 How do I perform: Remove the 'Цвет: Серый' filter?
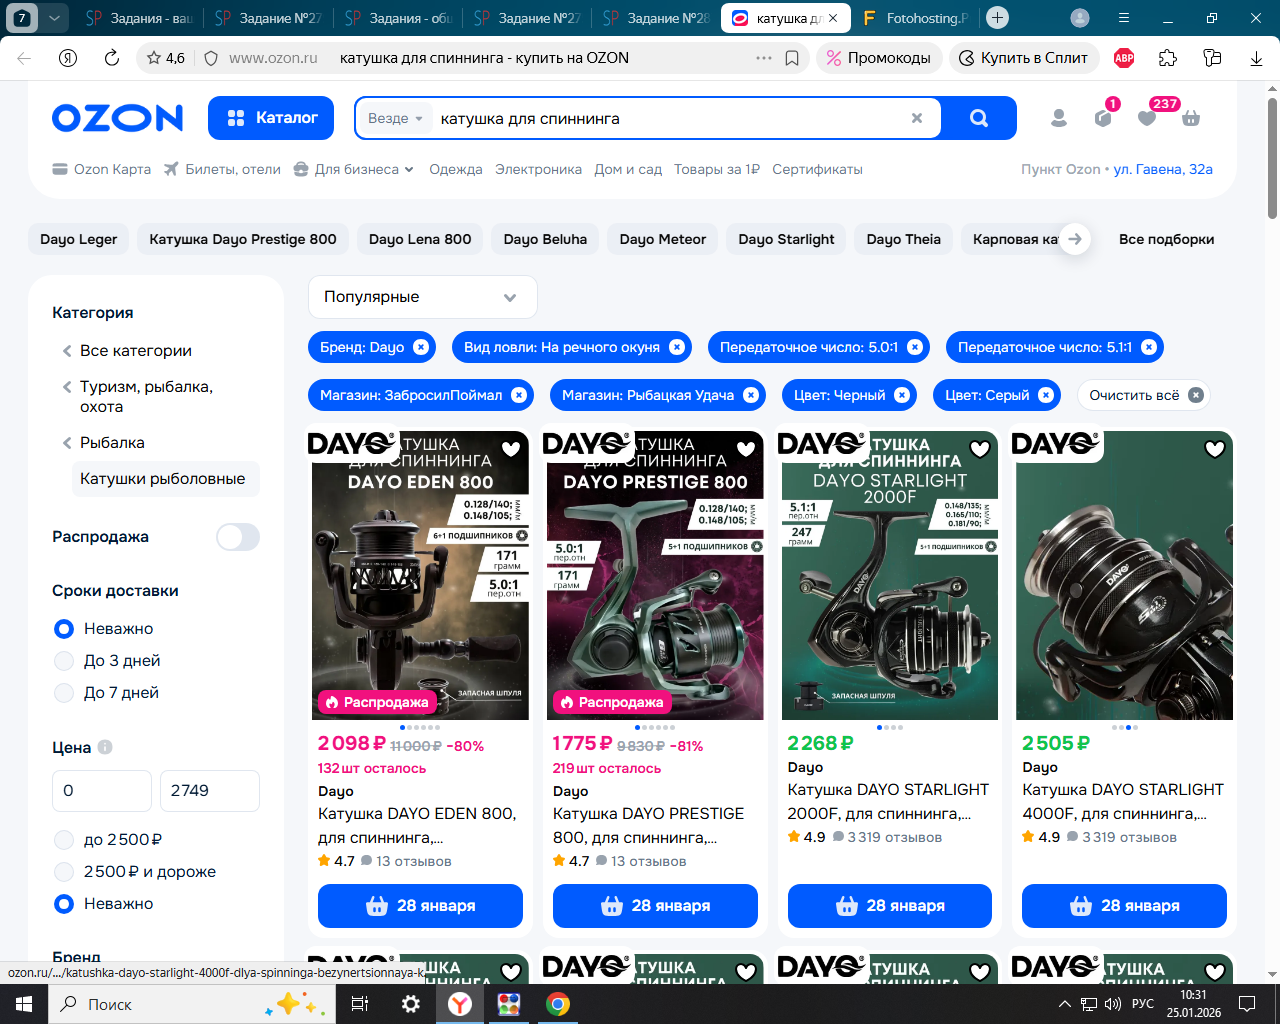pyautogui.click(x=1046, y=395)
